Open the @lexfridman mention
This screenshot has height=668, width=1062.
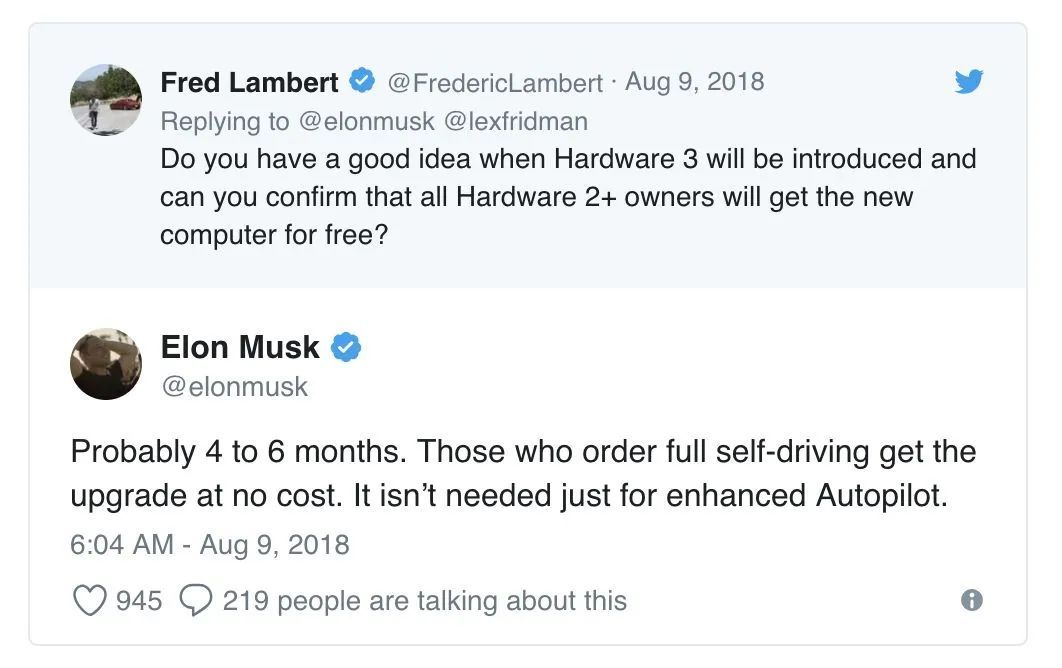(x=515, y=121)
